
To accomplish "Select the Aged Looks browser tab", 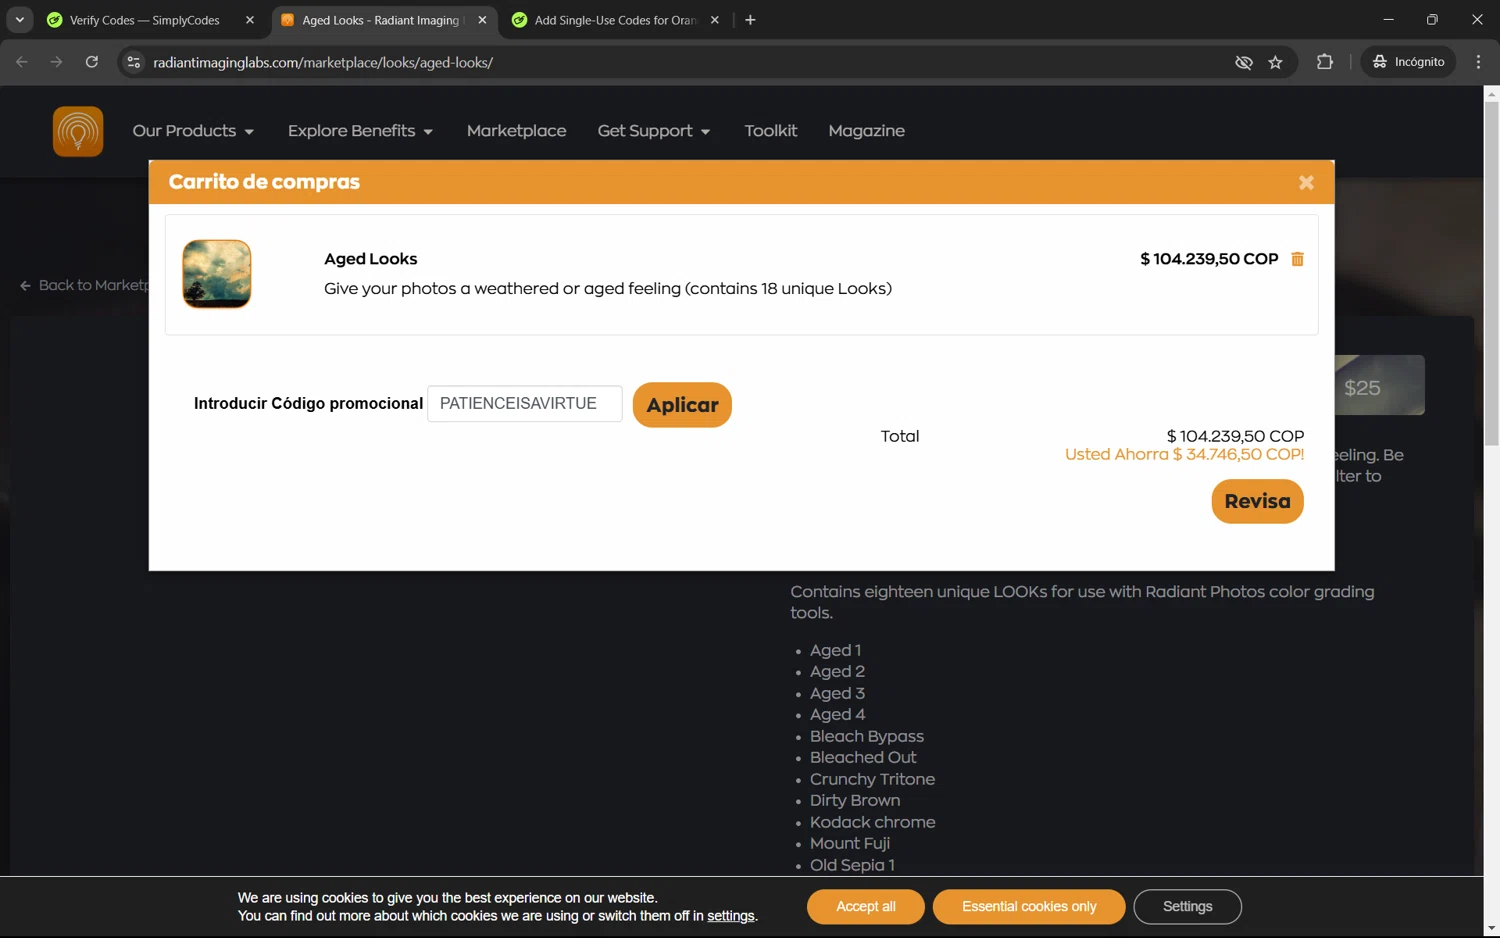I will point(380,20).
